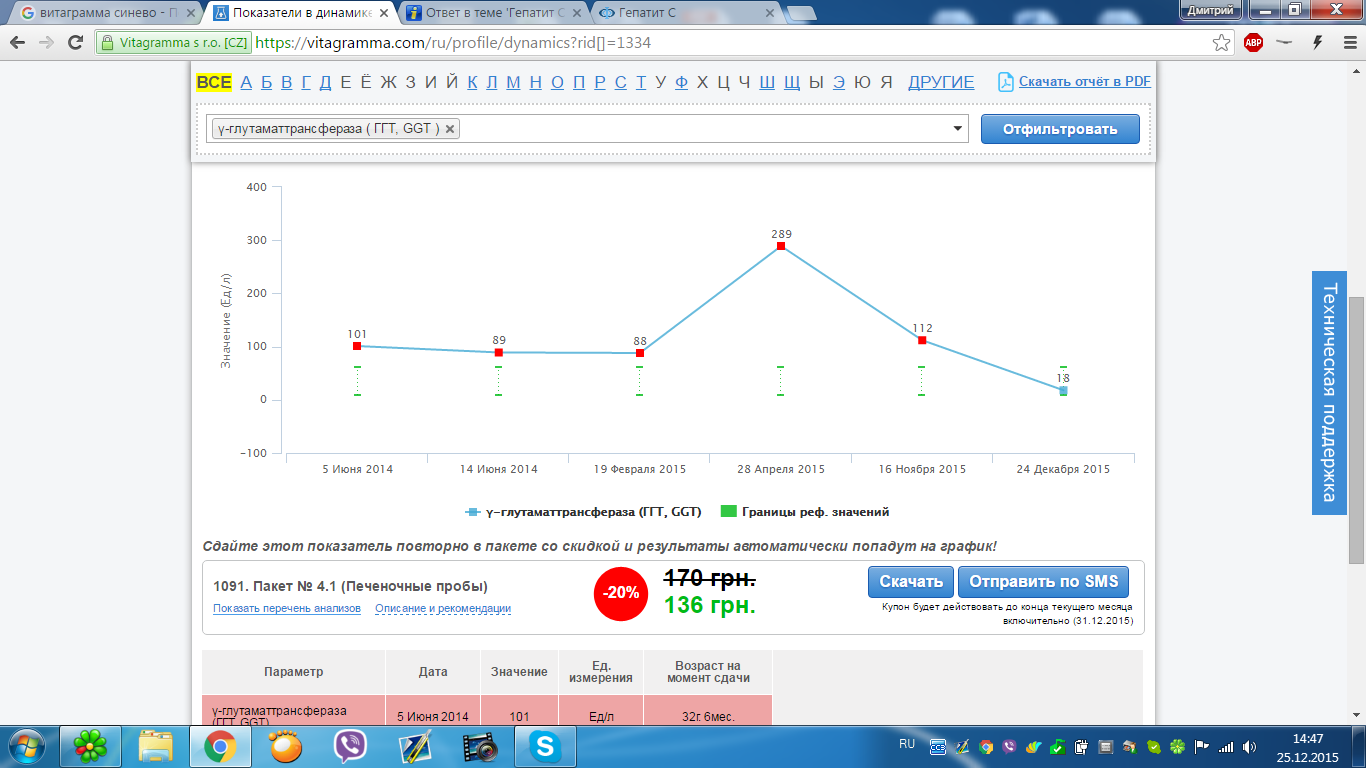Image resolution: width=1366 pixels, height=768 pixels.
Task: Remove the GGT filter tag with x
Action: 450,128
